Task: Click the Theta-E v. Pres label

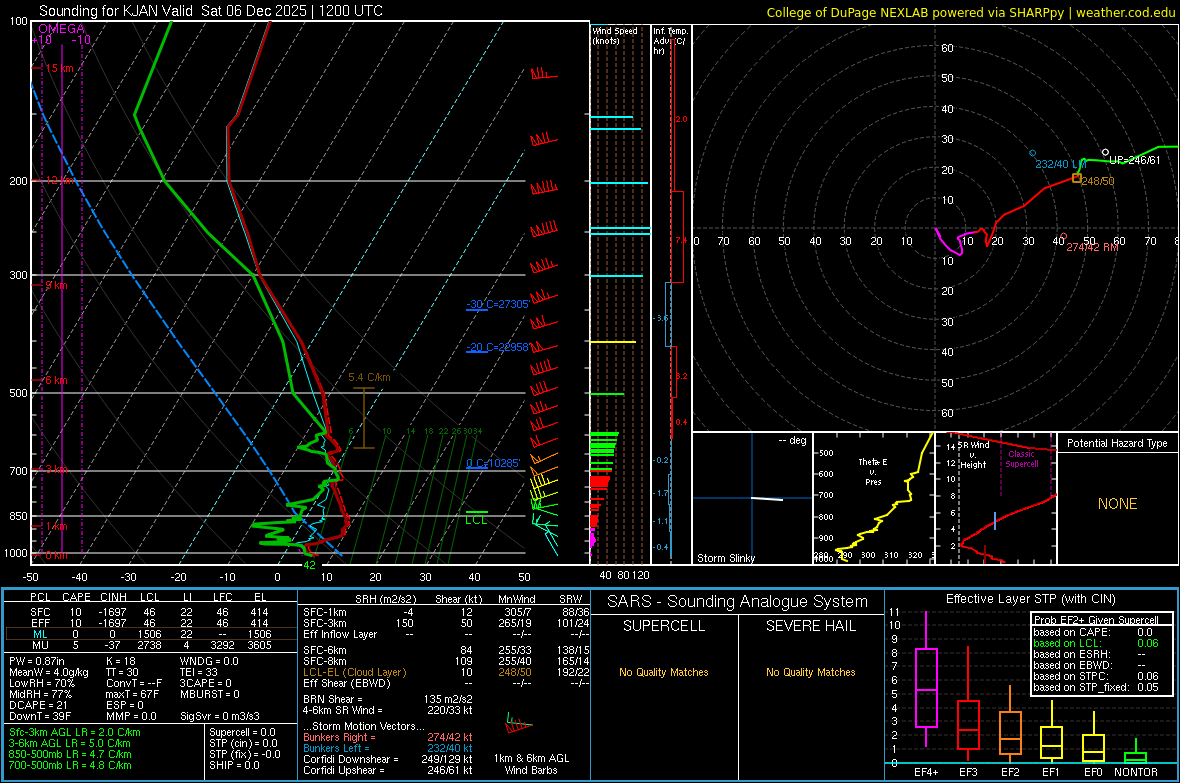Action: tap(873, 471)
